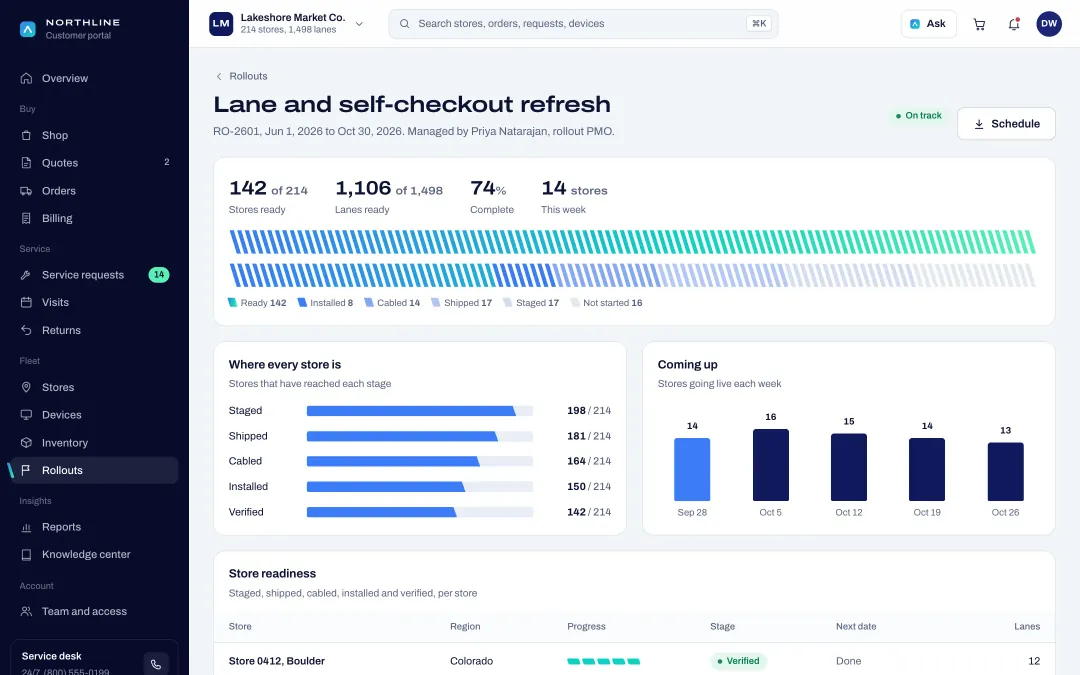Click the Lanes column header

pos(1026,627)
